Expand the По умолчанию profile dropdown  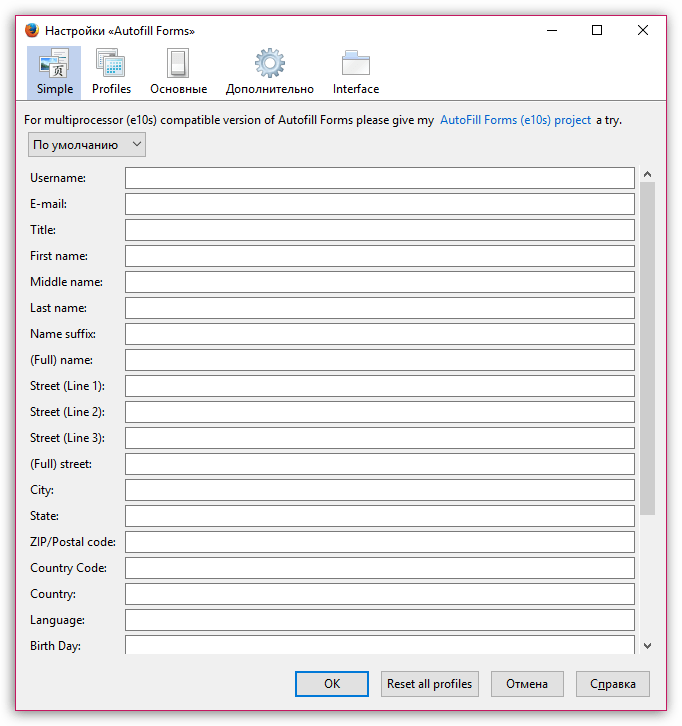(88, 145)
